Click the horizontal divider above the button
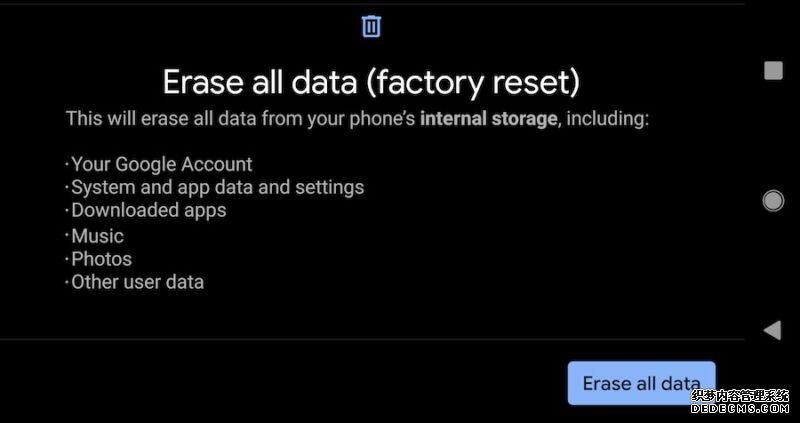Viewport: 800px width, 423px height. point(371,339)
